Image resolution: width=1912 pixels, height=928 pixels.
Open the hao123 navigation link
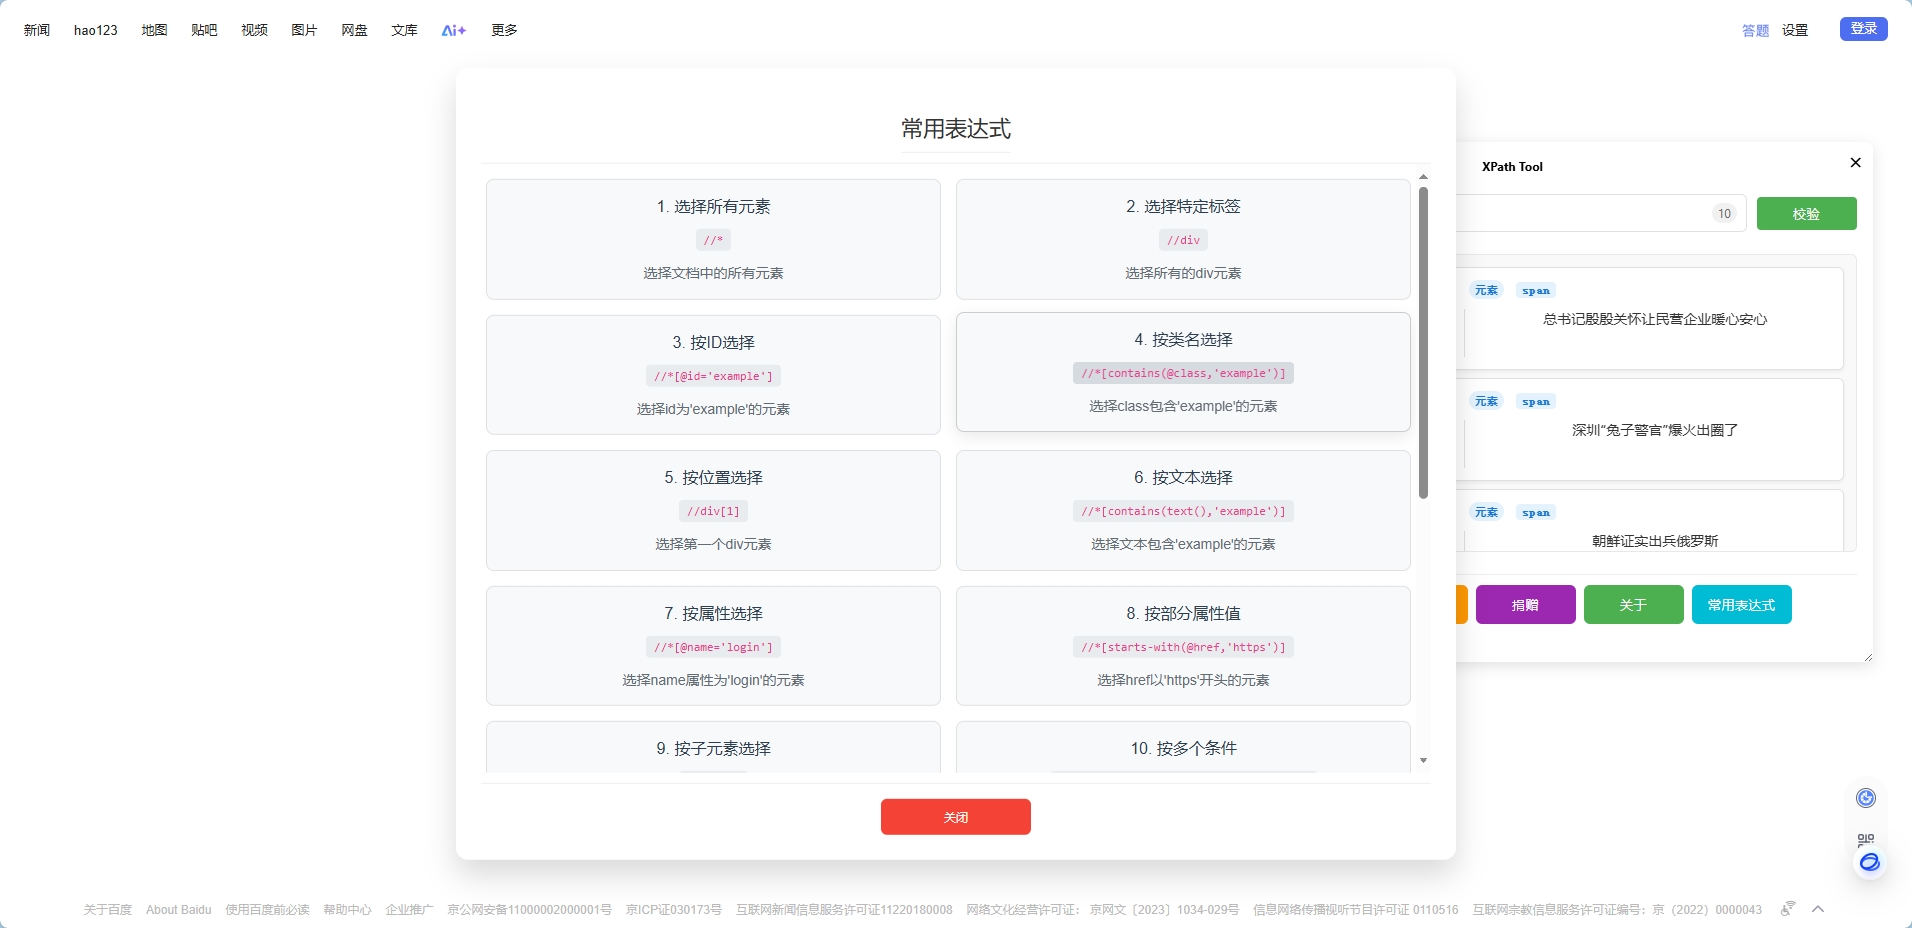point(96,30)
